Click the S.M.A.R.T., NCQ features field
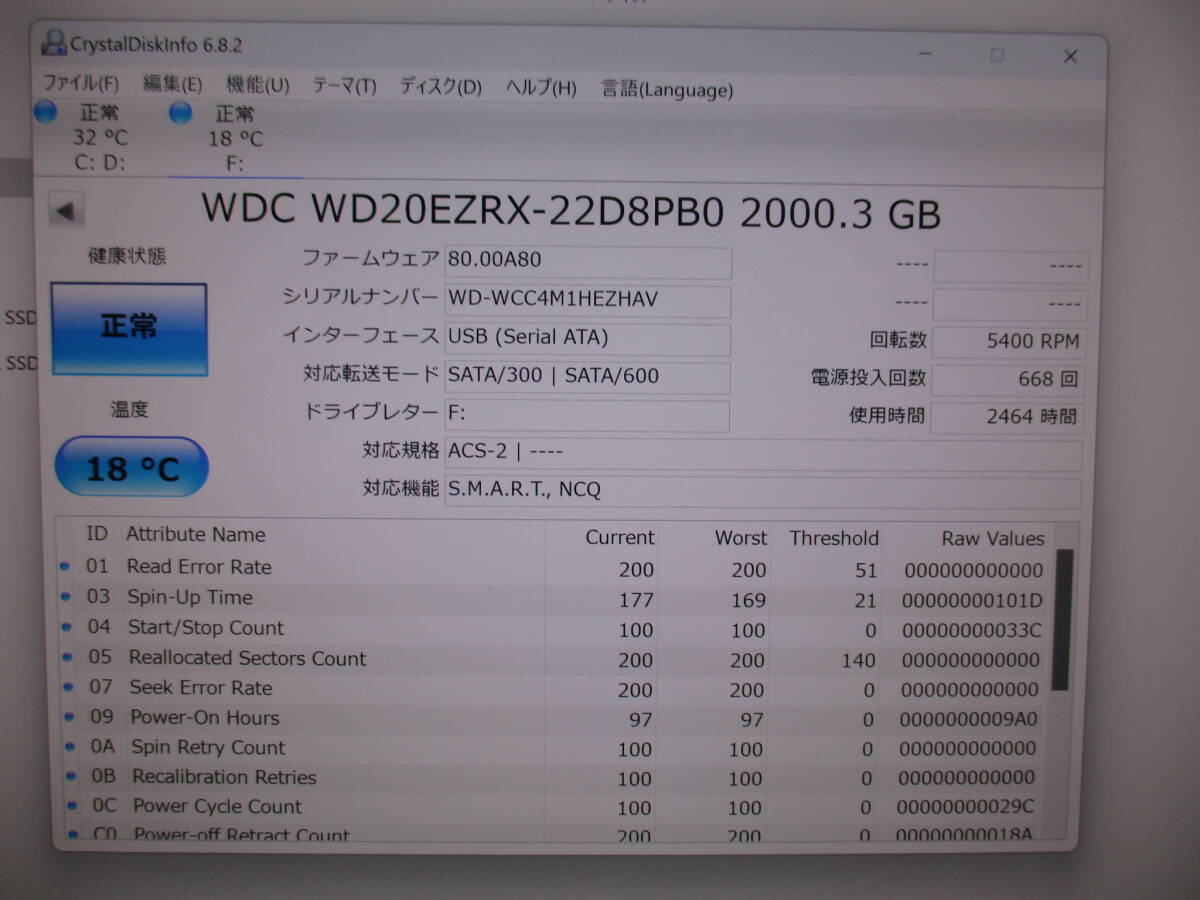Image resolution: width=1200 pixels, height=900 pixels. [x=763, y=491]
